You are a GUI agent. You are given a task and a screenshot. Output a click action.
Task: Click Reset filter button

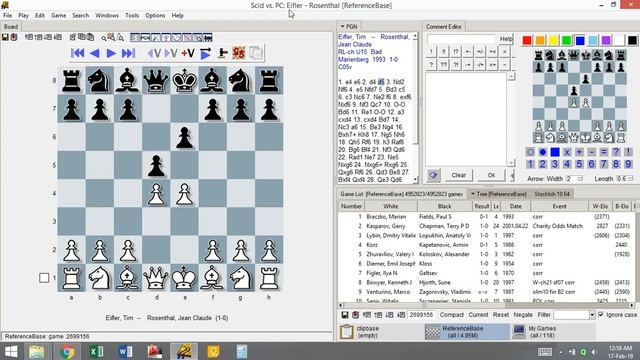[x=500, y=315]
